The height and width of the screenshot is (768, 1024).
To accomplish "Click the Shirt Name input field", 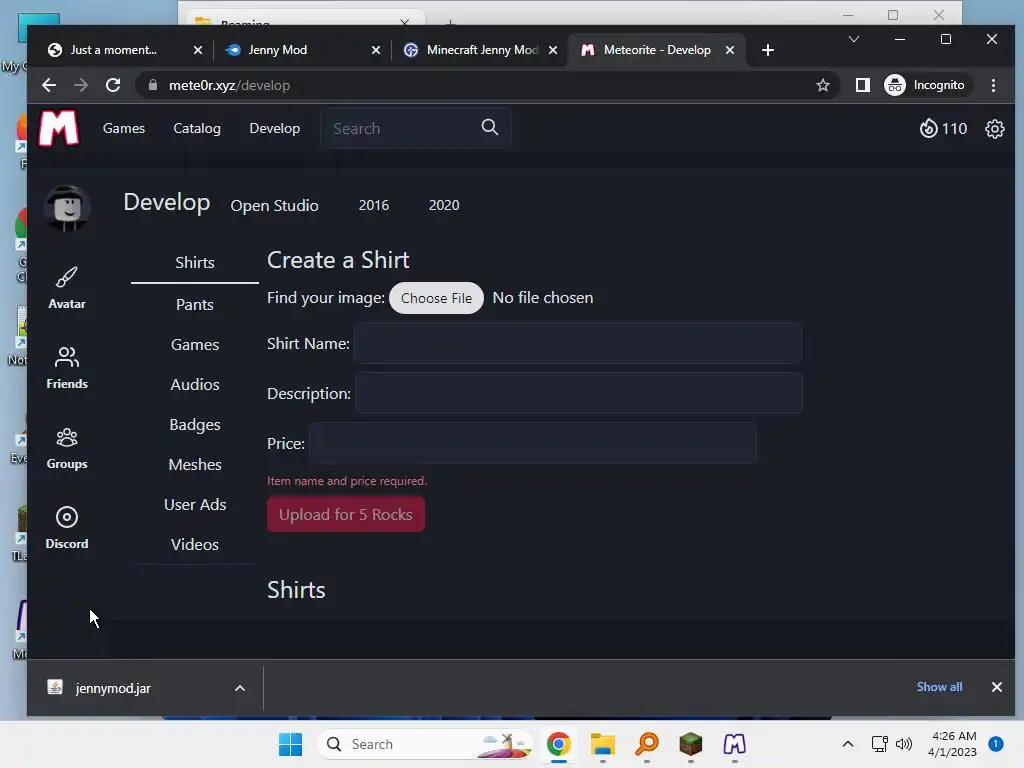I will (x=577, y=343).
